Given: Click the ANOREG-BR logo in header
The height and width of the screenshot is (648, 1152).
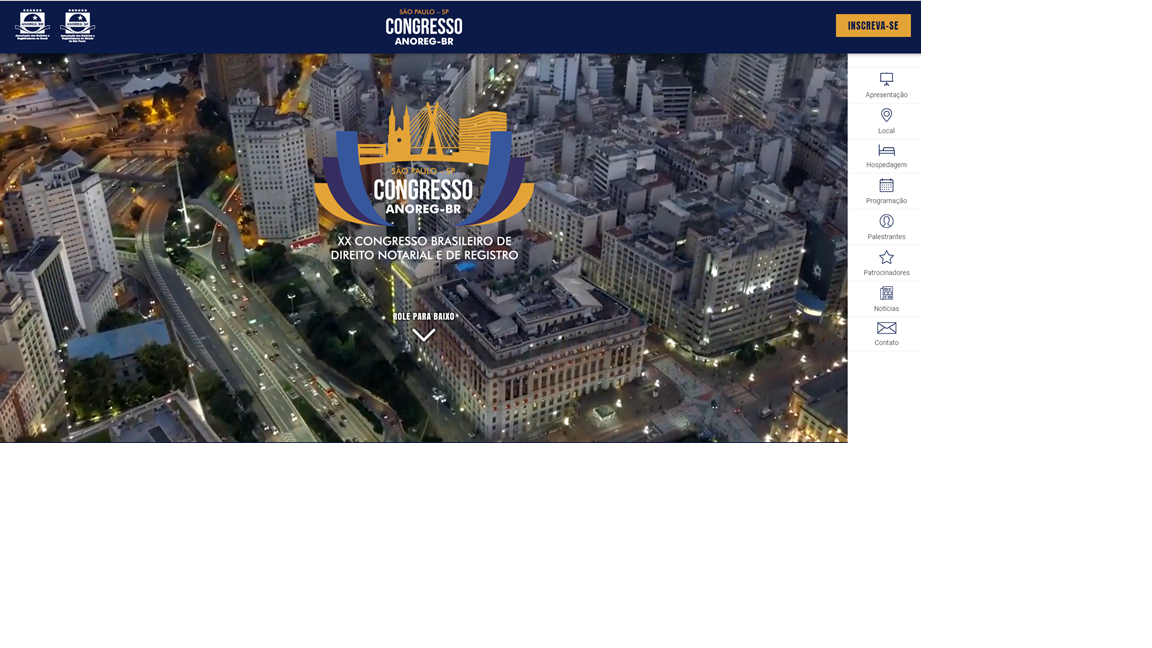Looking at the screenshot, I should (32, 25).
